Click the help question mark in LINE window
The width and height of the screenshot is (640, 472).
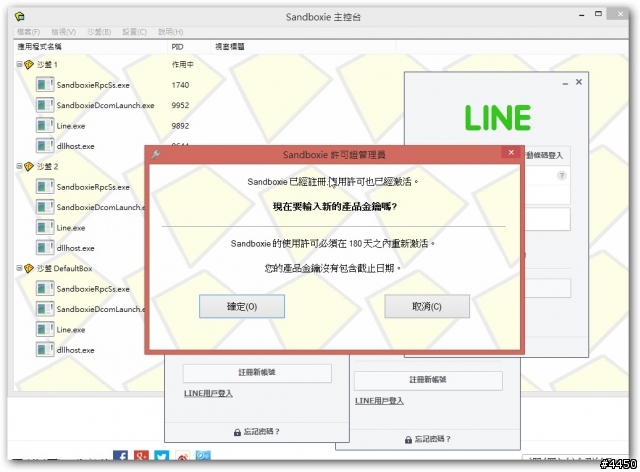(562, 176)
